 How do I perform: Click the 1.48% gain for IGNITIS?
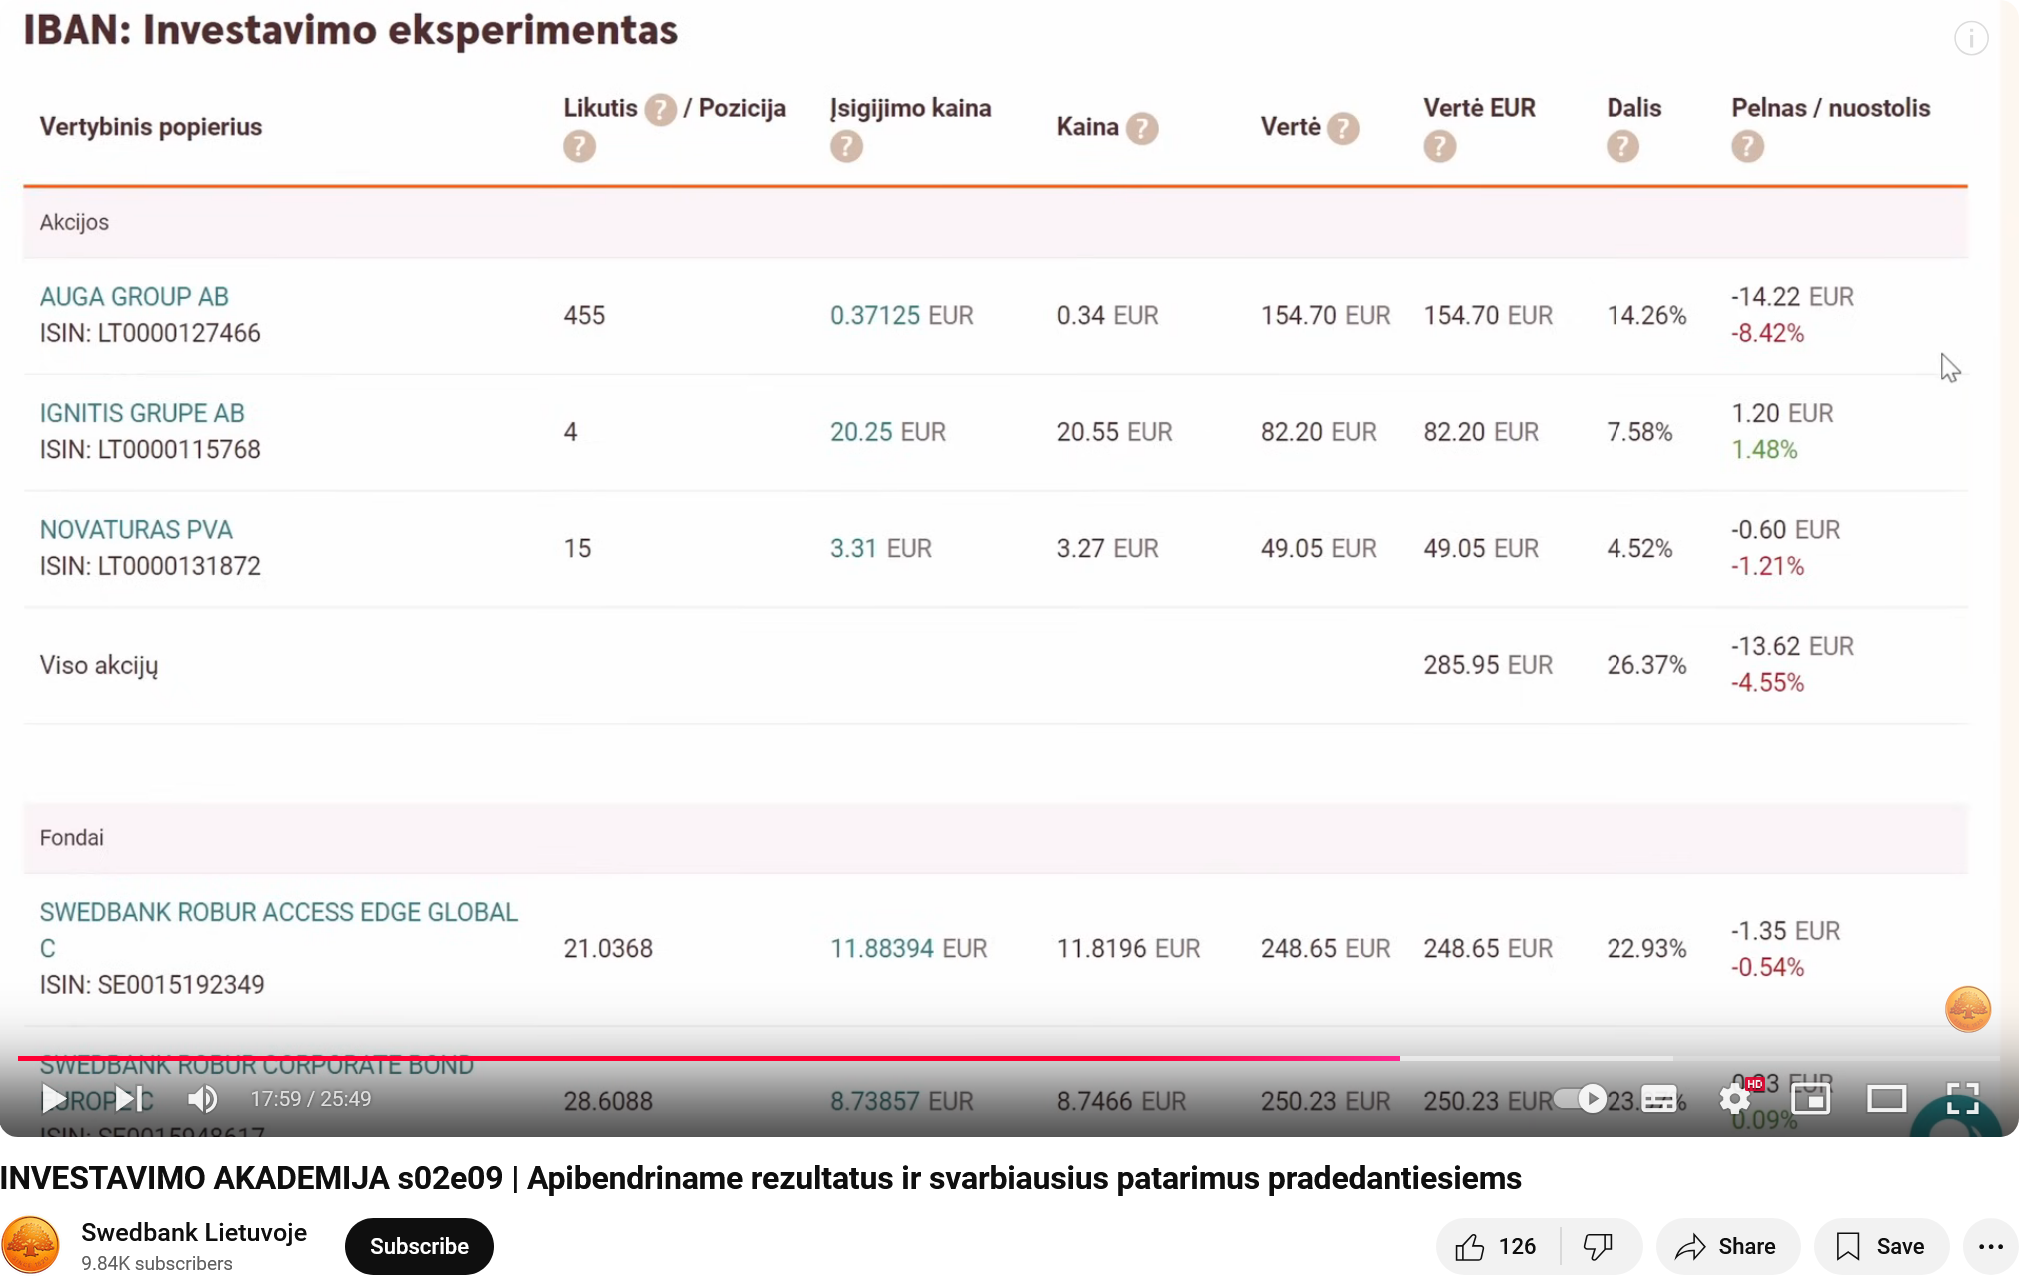point(1764,450)
